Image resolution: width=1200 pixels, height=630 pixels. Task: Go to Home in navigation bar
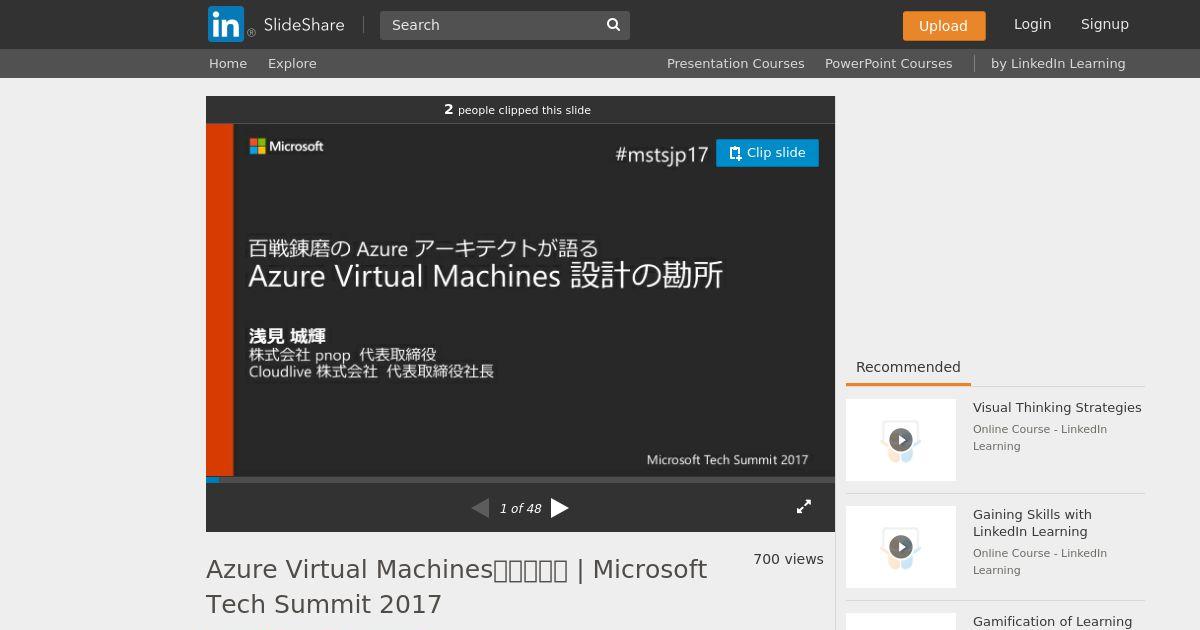tap(228, 63)
